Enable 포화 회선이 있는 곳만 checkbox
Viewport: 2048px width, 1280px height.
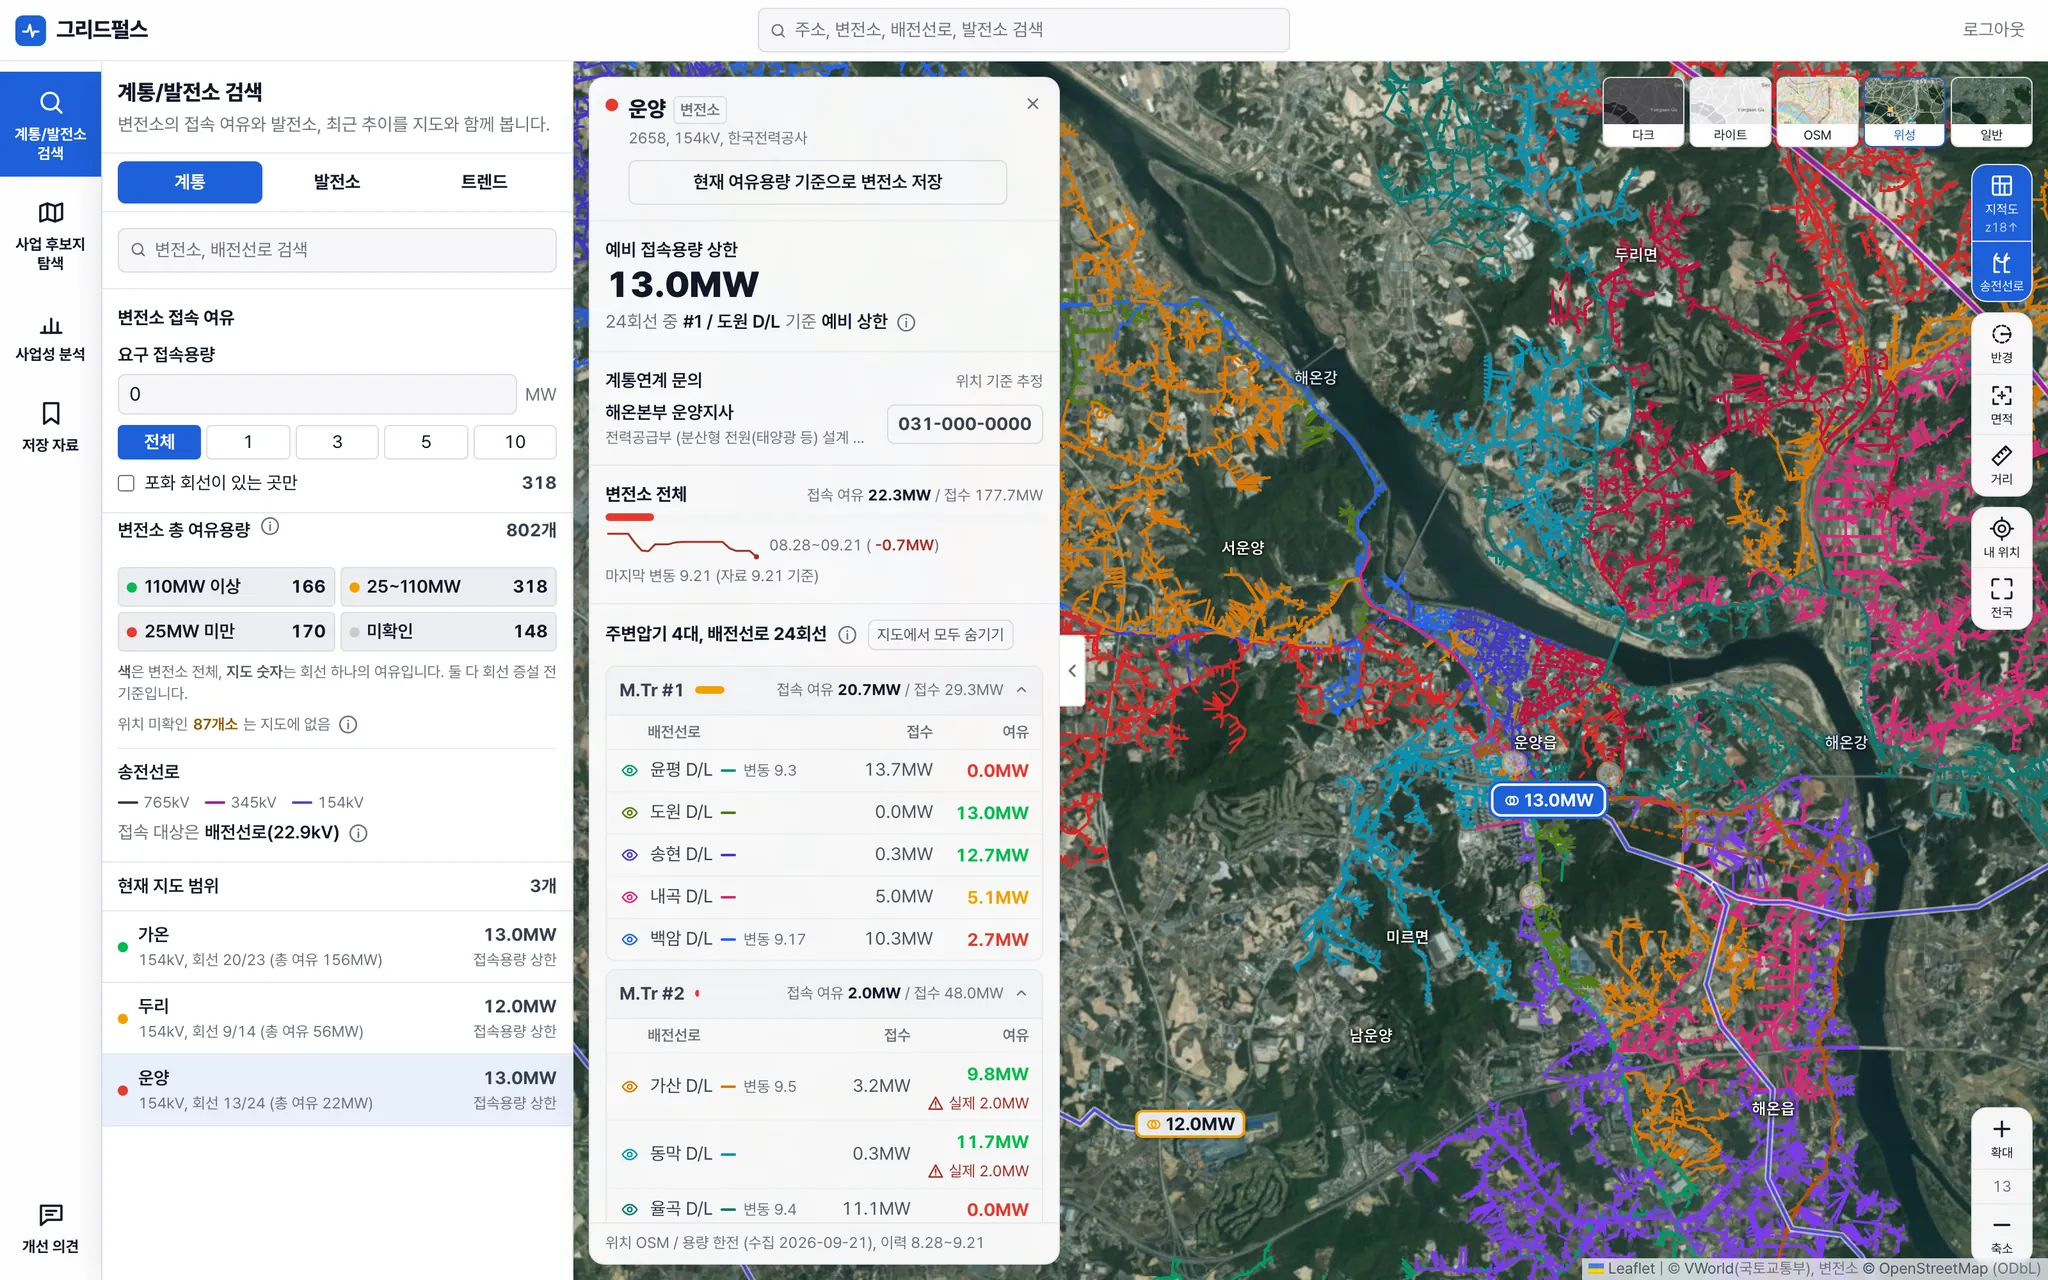pos(126,483)
